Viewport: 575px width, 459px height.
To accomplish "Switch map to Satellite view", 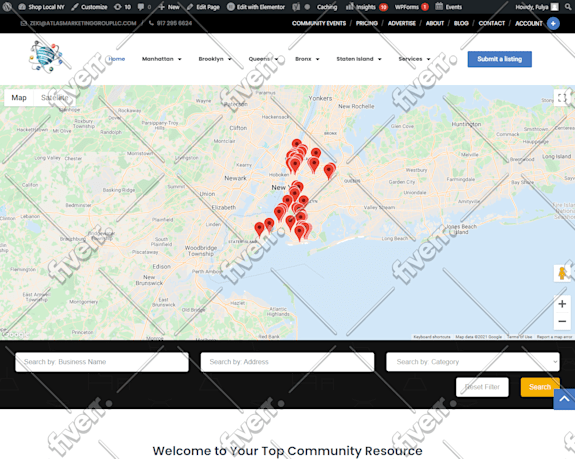I will click(x=55, y=98).
